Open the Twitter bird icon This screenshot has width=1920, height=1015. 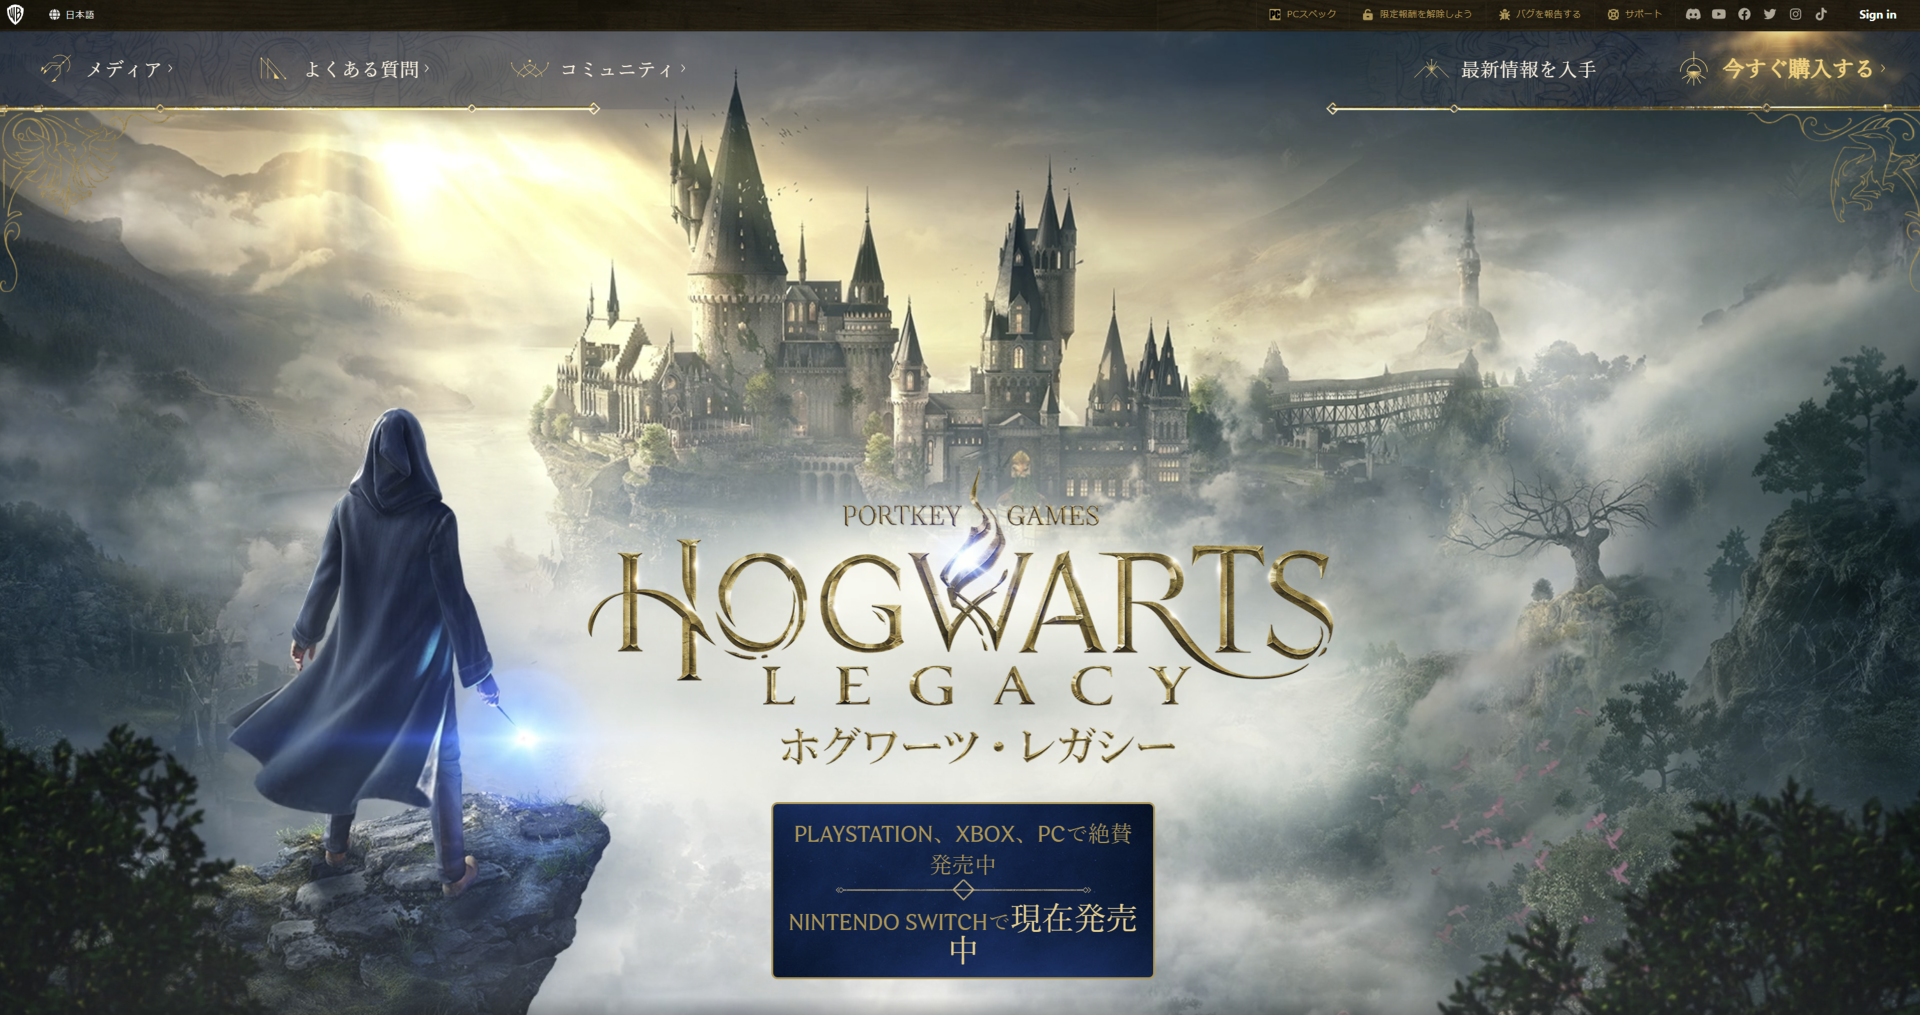(1770, 15)
